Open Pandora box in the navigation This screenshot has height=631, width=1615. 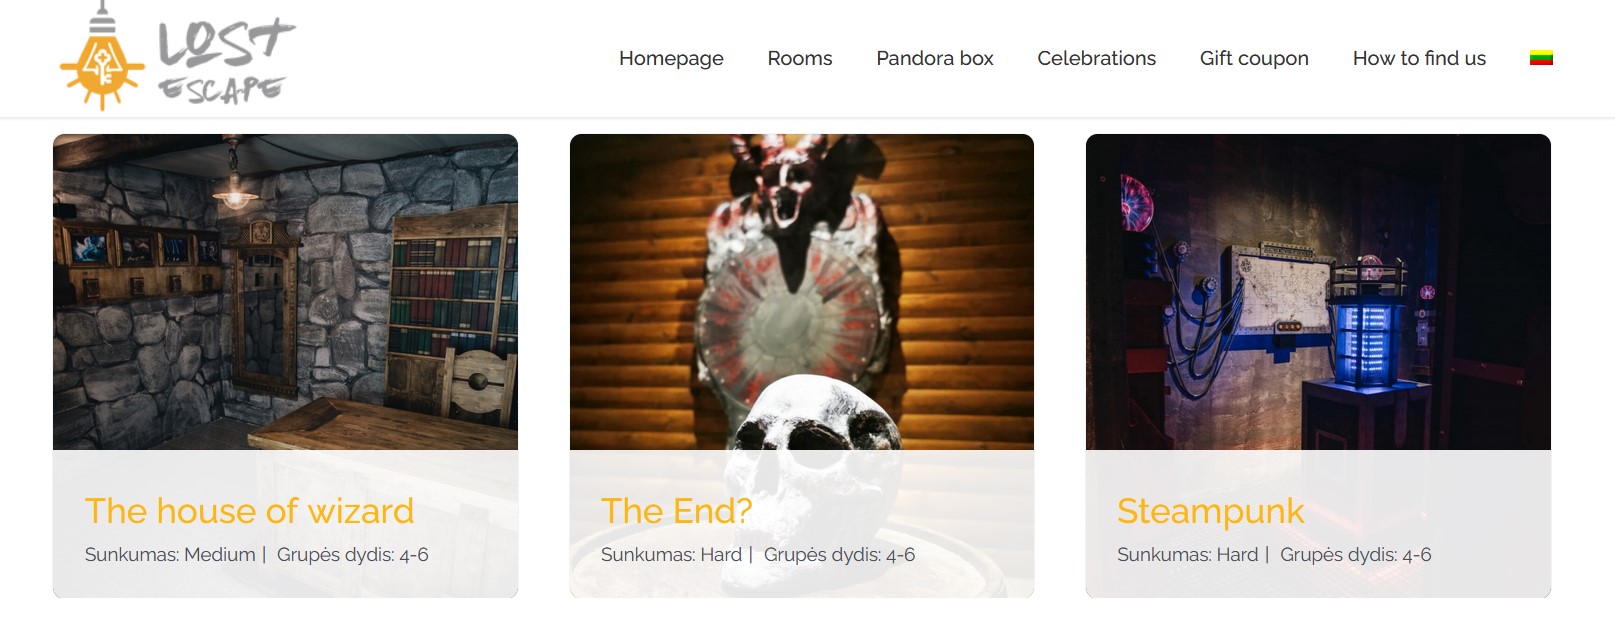point(935,58)
